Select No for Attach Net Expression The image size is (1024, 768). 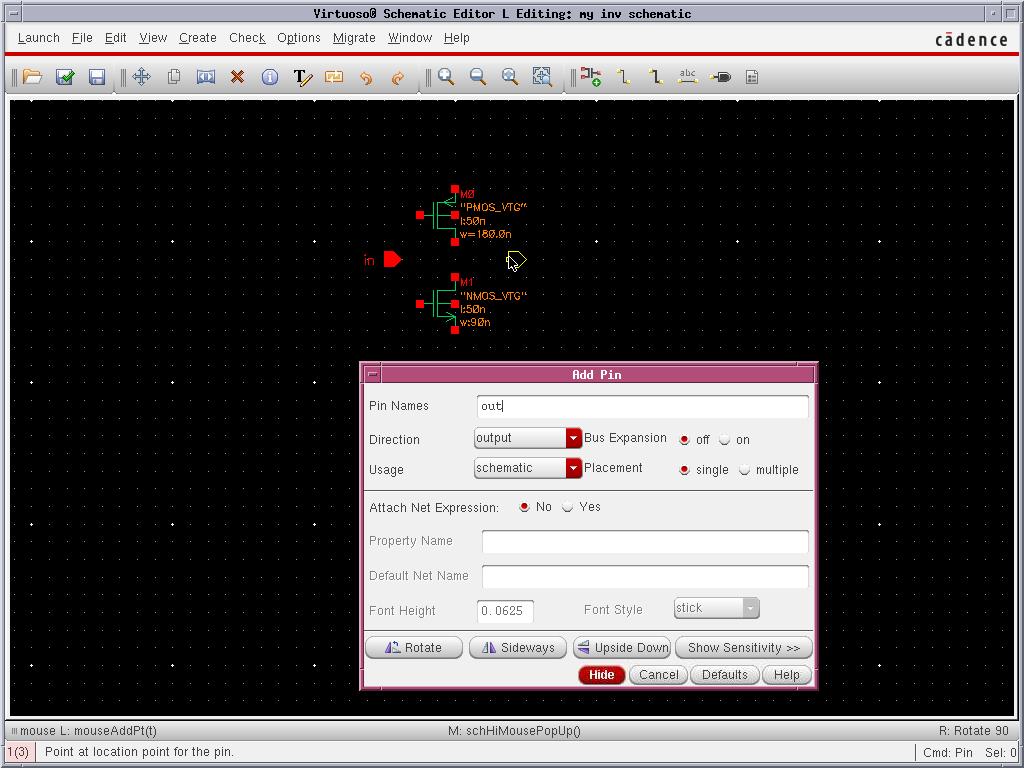point(524,507)
